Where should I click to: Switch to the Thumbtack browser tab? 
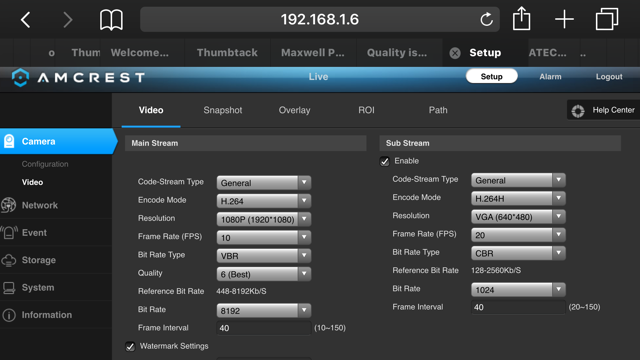coord(227,53)
